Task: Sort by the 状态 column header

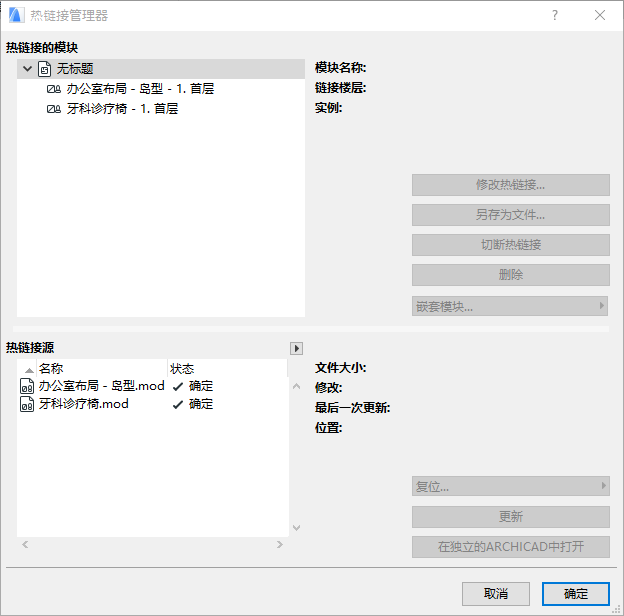Action: 227,368
